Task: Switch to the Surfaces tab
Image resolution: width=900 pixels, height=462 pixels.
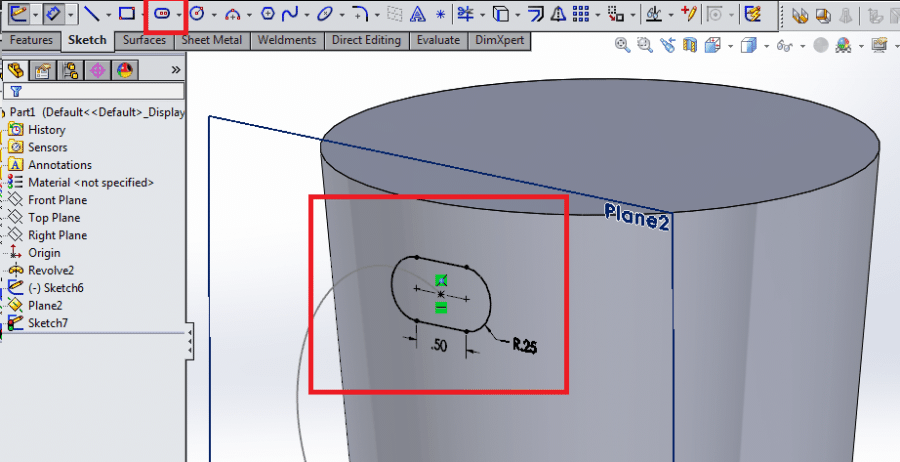Action: click(144, 40)
